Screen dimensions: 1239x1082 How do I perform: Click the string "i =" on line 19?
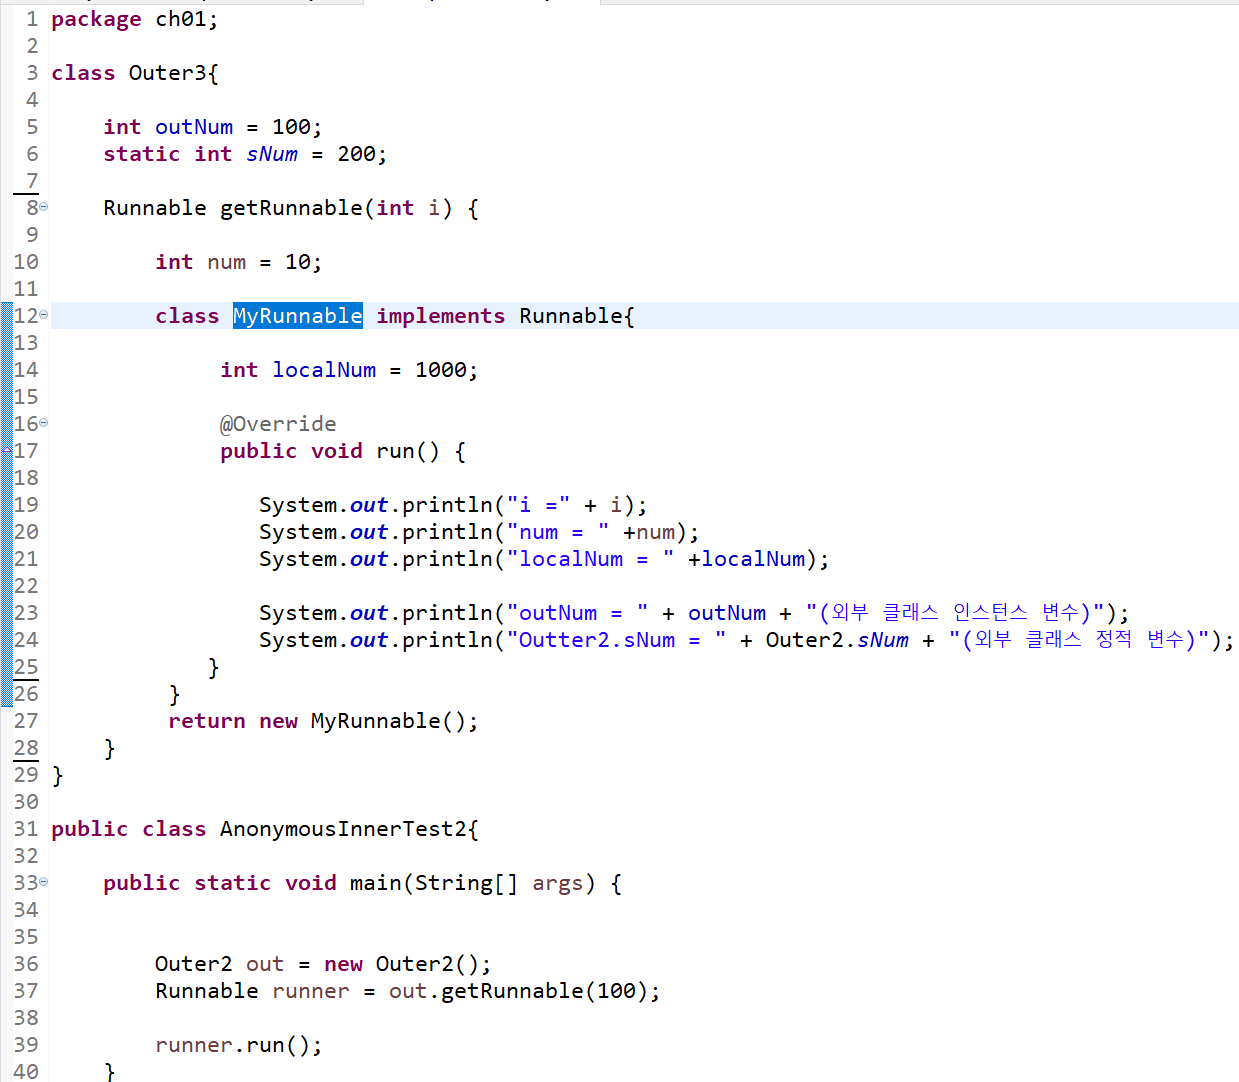click(x=538, y=505)
